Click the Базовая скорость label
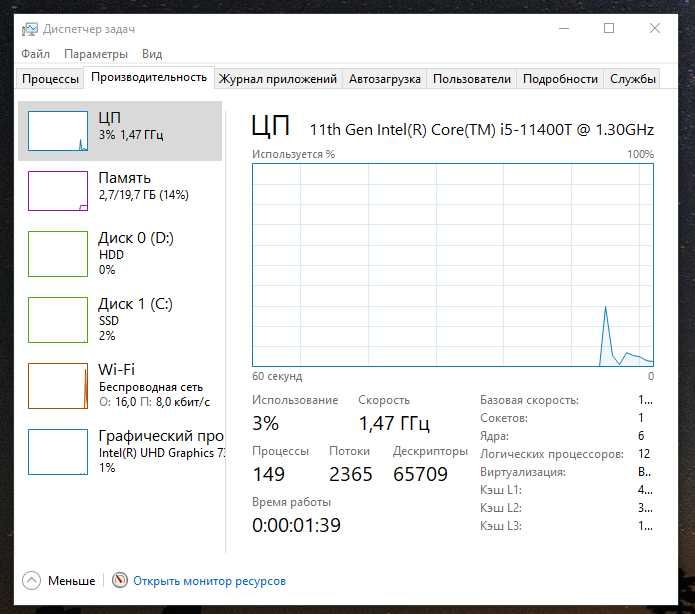695x614 pixels. coord(529,400)
